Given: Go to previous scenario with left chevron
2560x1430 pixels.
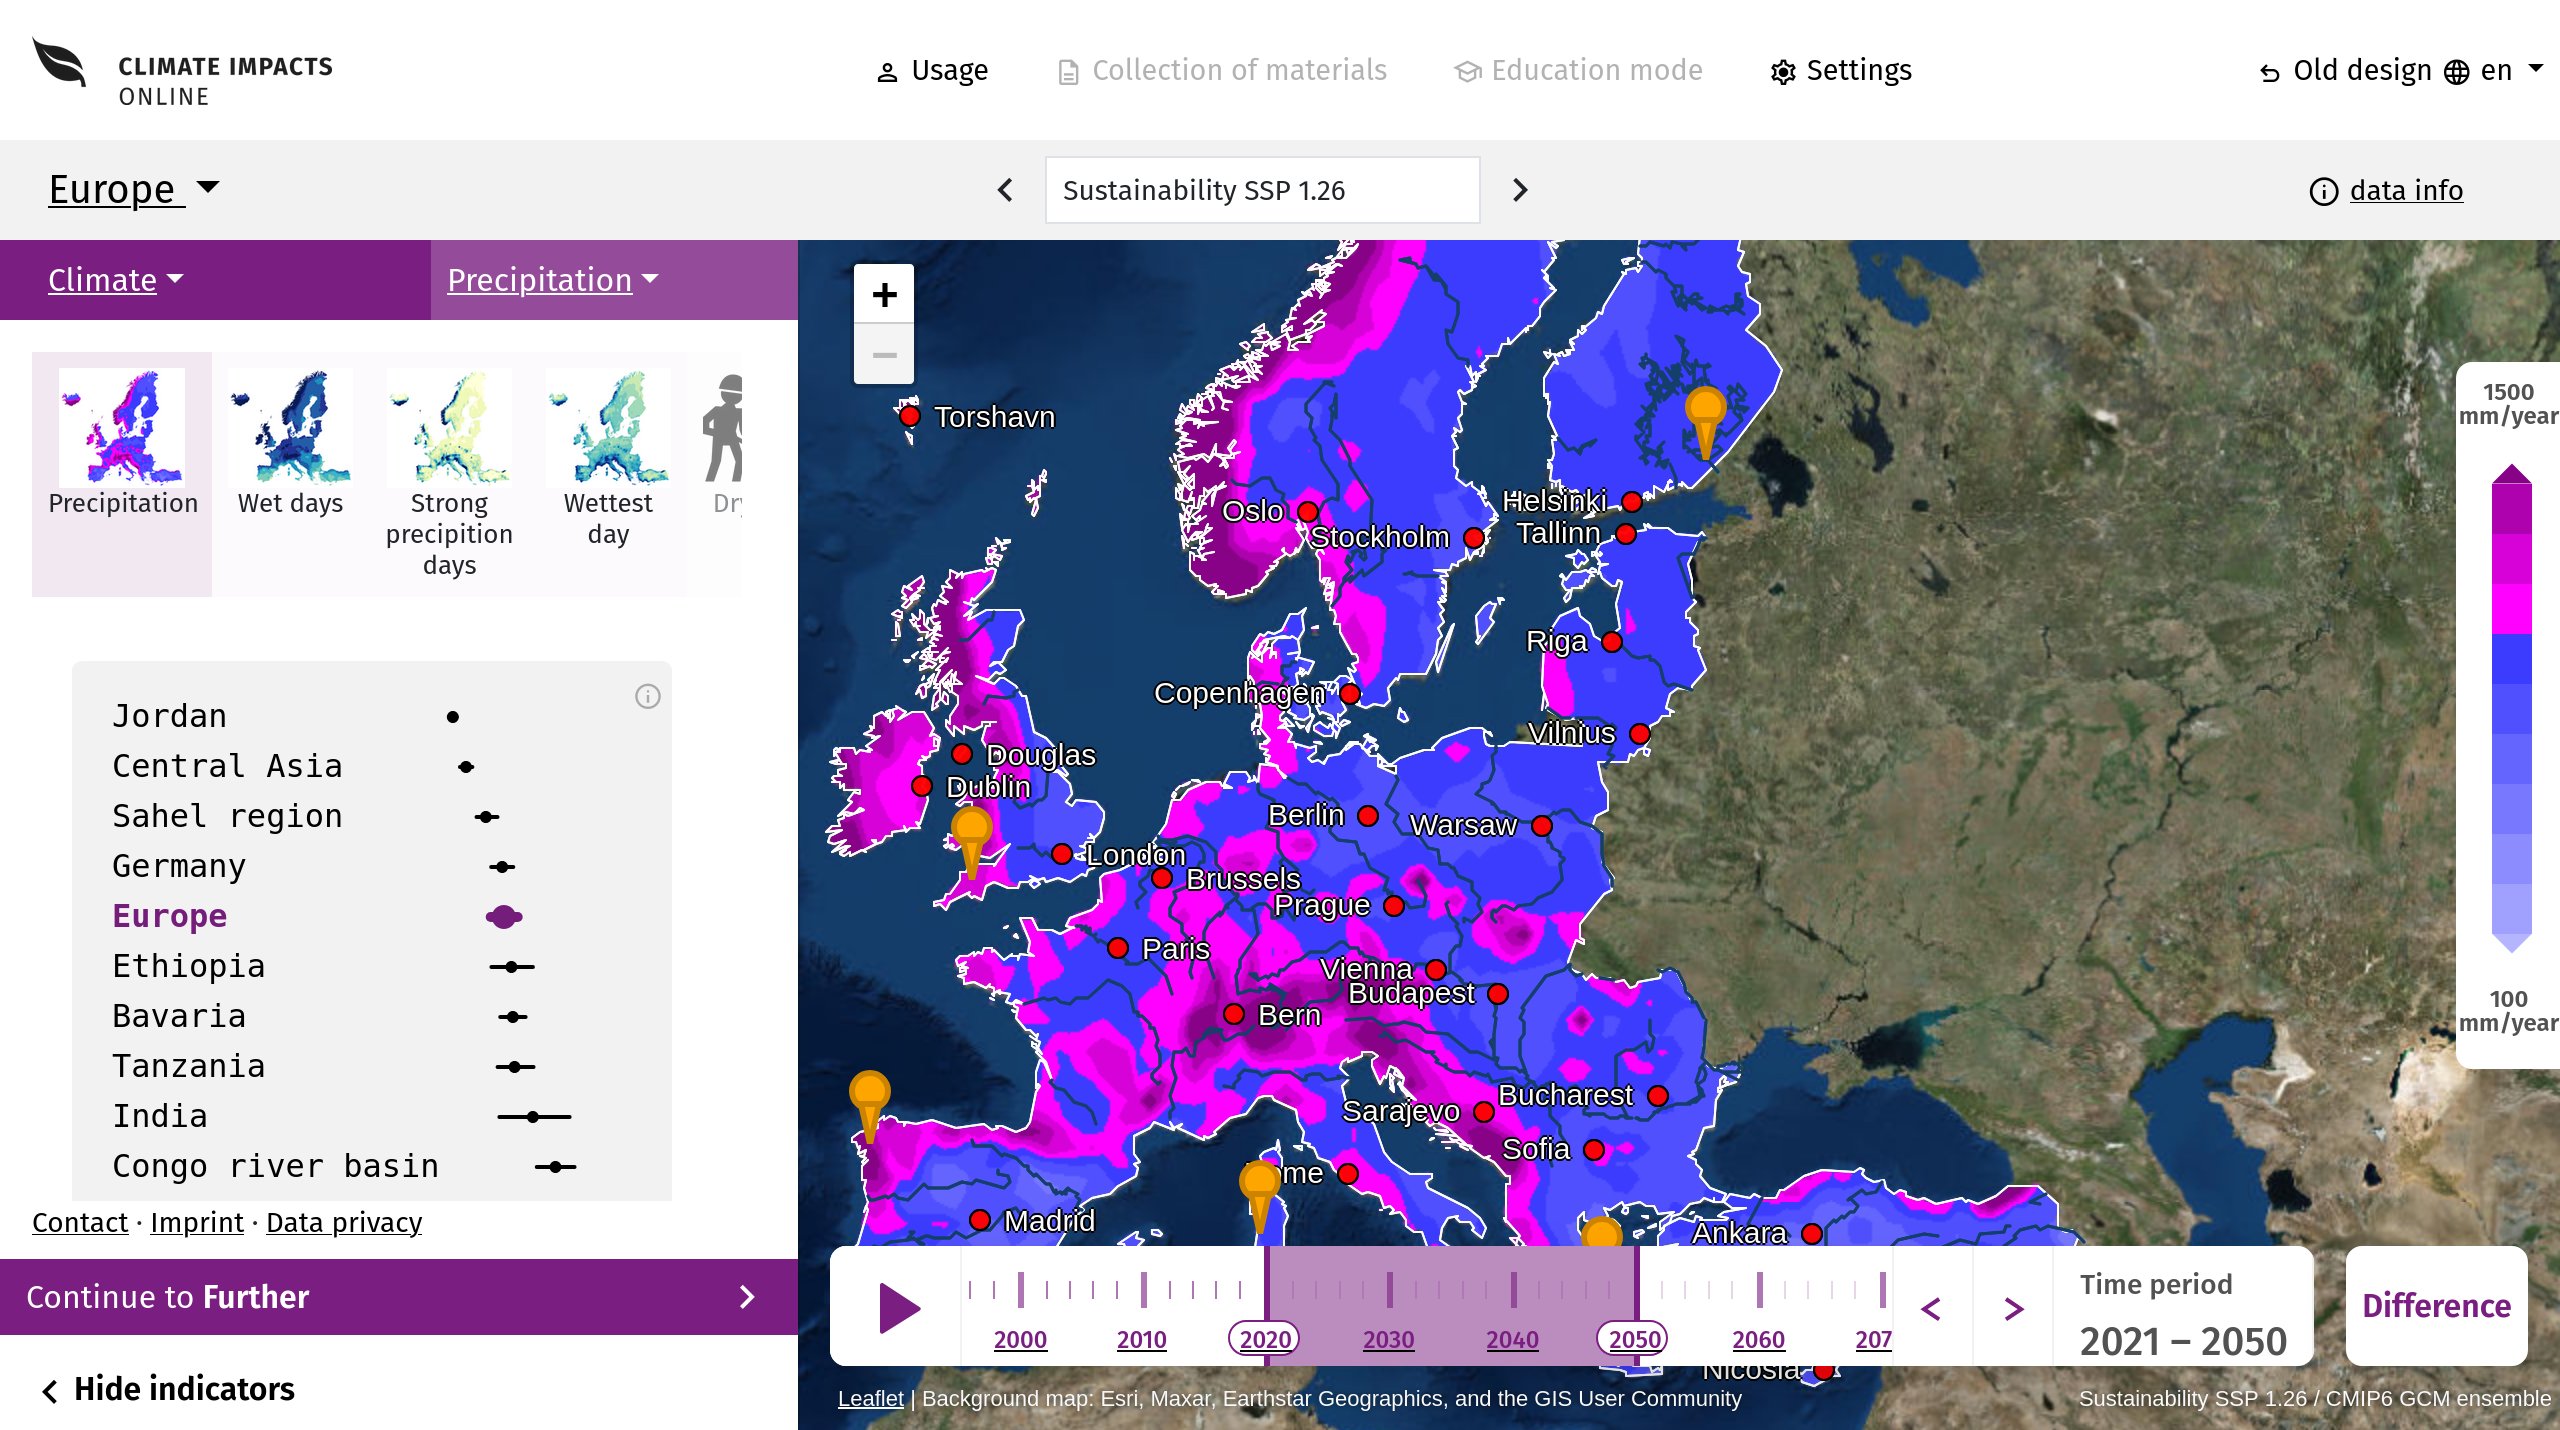Looking at the screenshot, I should pyautogui.click(x=1005, y=190).
